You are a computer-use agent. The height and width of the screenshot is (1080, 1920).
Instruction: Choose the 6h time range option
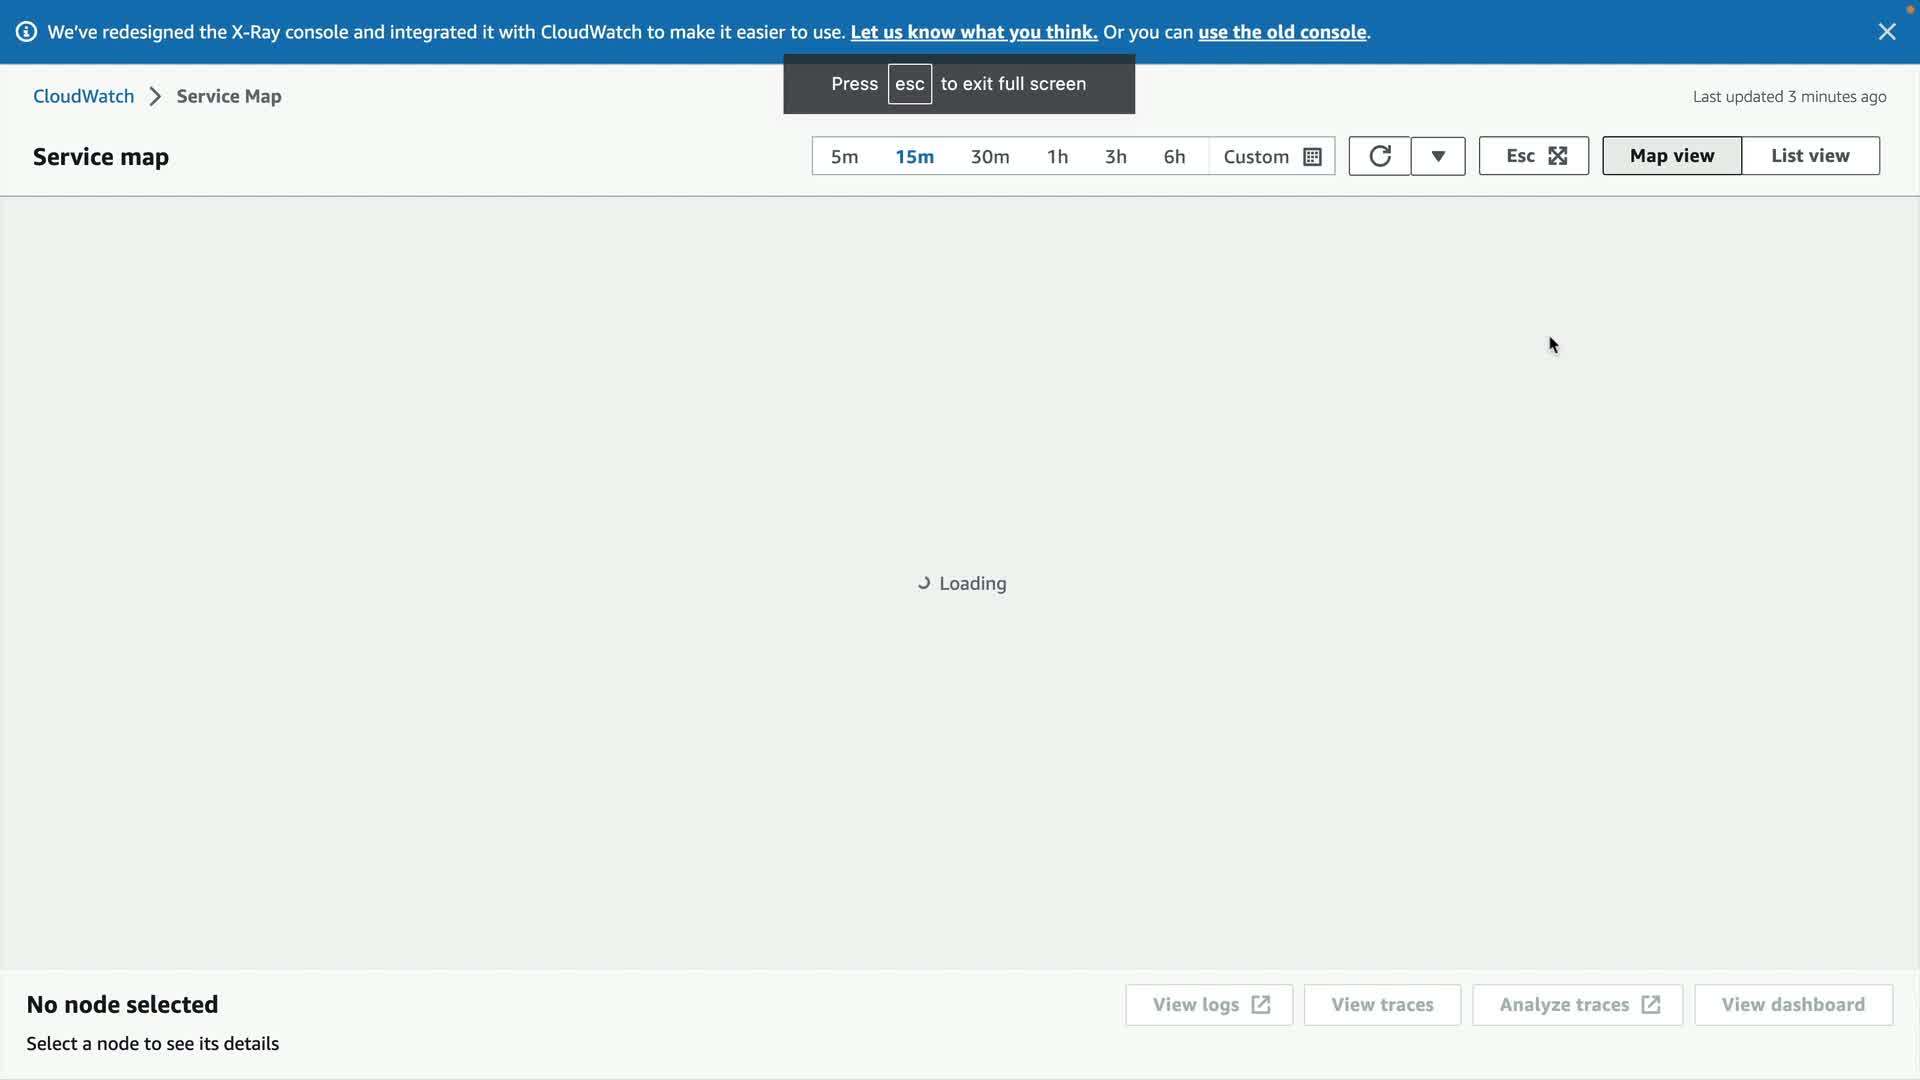[x=1174, y=157]
